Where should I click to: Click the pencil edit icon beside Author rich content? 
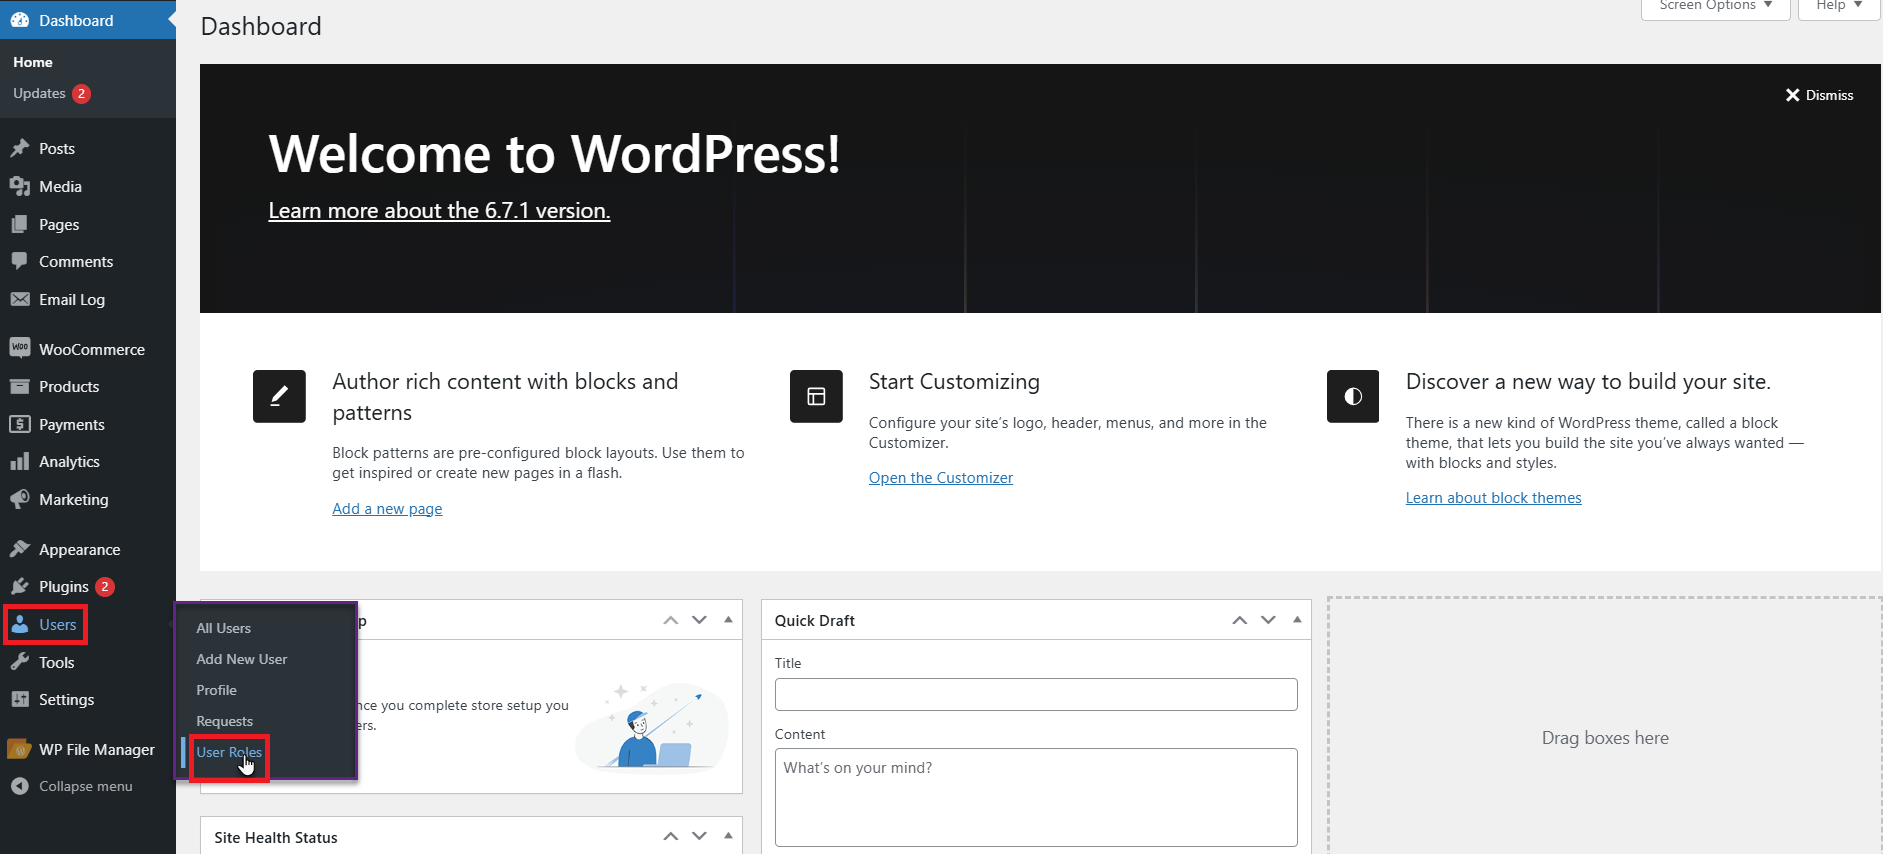click(x=279, y=396)
